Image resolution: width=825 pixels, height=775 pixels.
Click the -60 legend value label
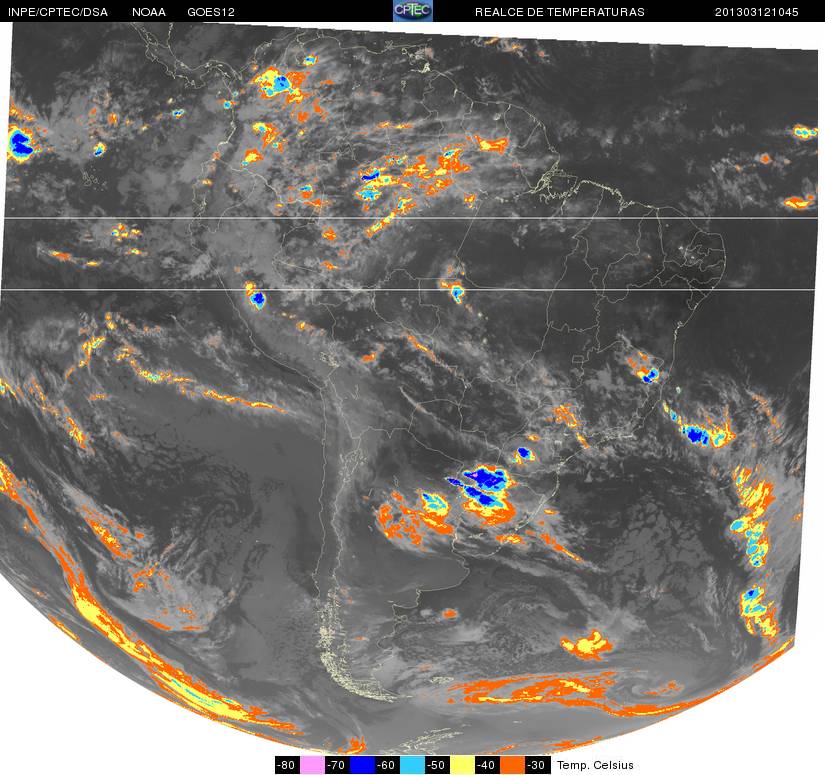coord(388,765)
